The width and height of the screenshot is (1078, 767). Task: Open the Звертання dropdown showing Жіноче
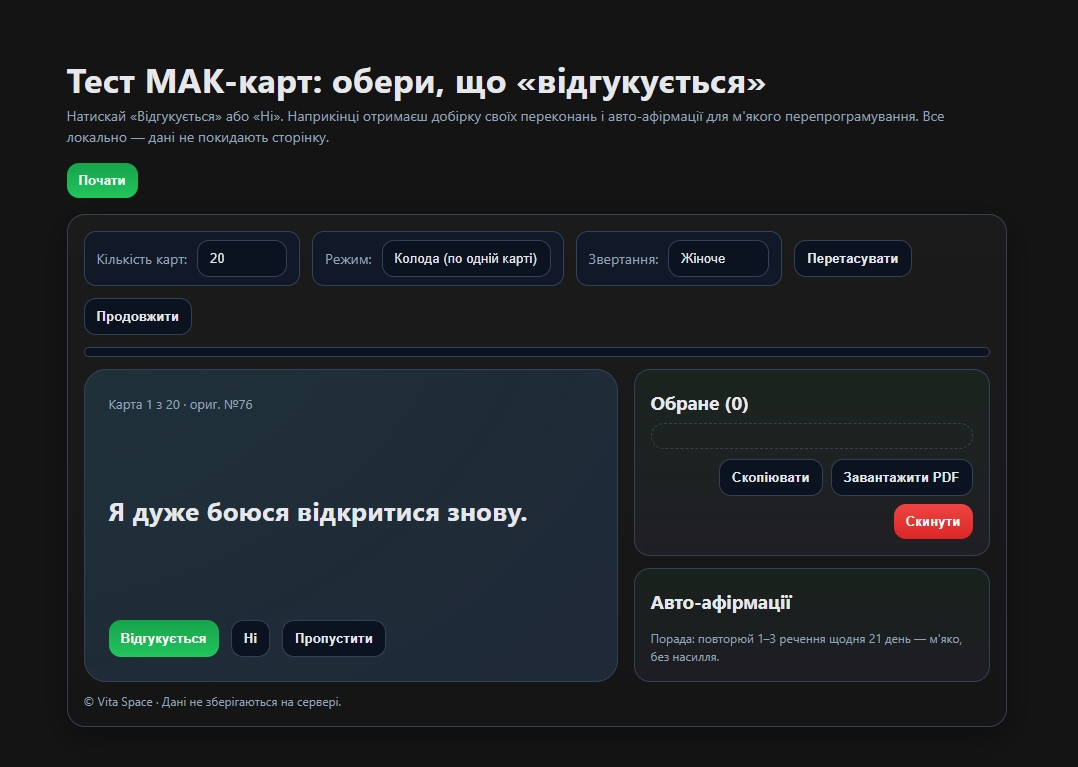pyautogui.click(x=717, y=258)
